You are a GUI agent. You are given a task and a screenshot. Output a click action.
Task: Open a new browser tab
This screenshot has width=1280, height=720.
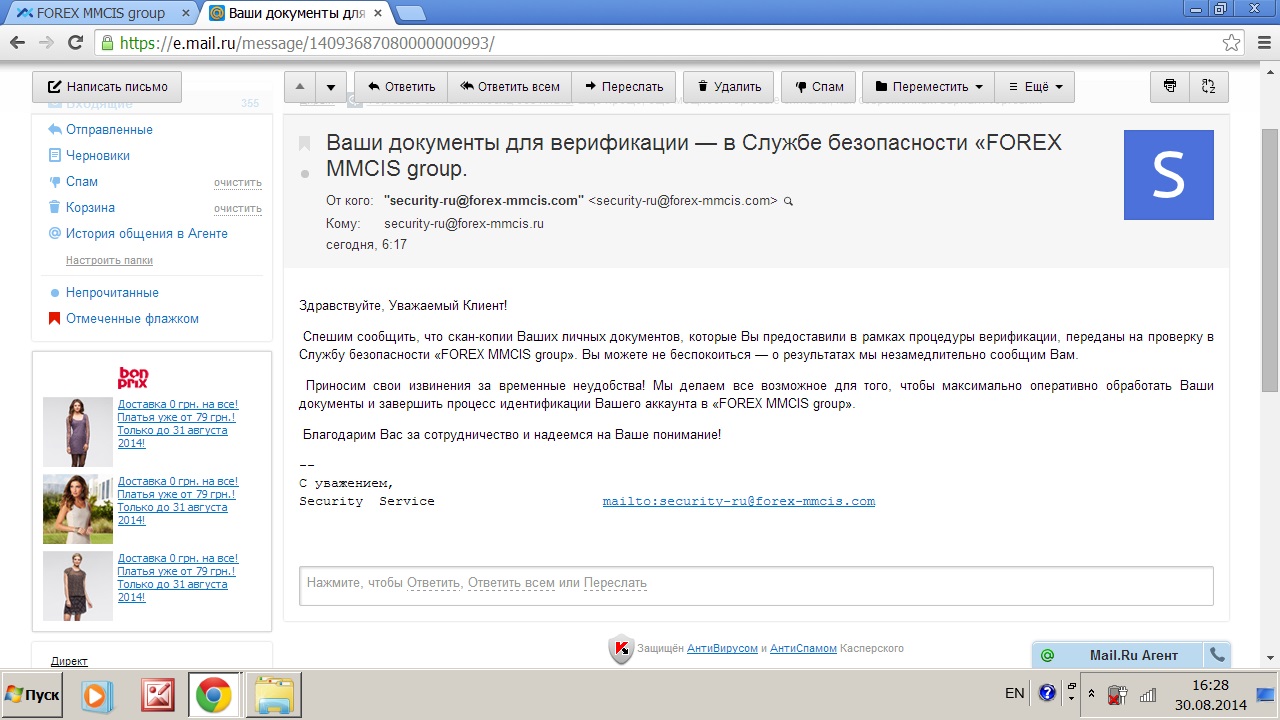(410, 13)
